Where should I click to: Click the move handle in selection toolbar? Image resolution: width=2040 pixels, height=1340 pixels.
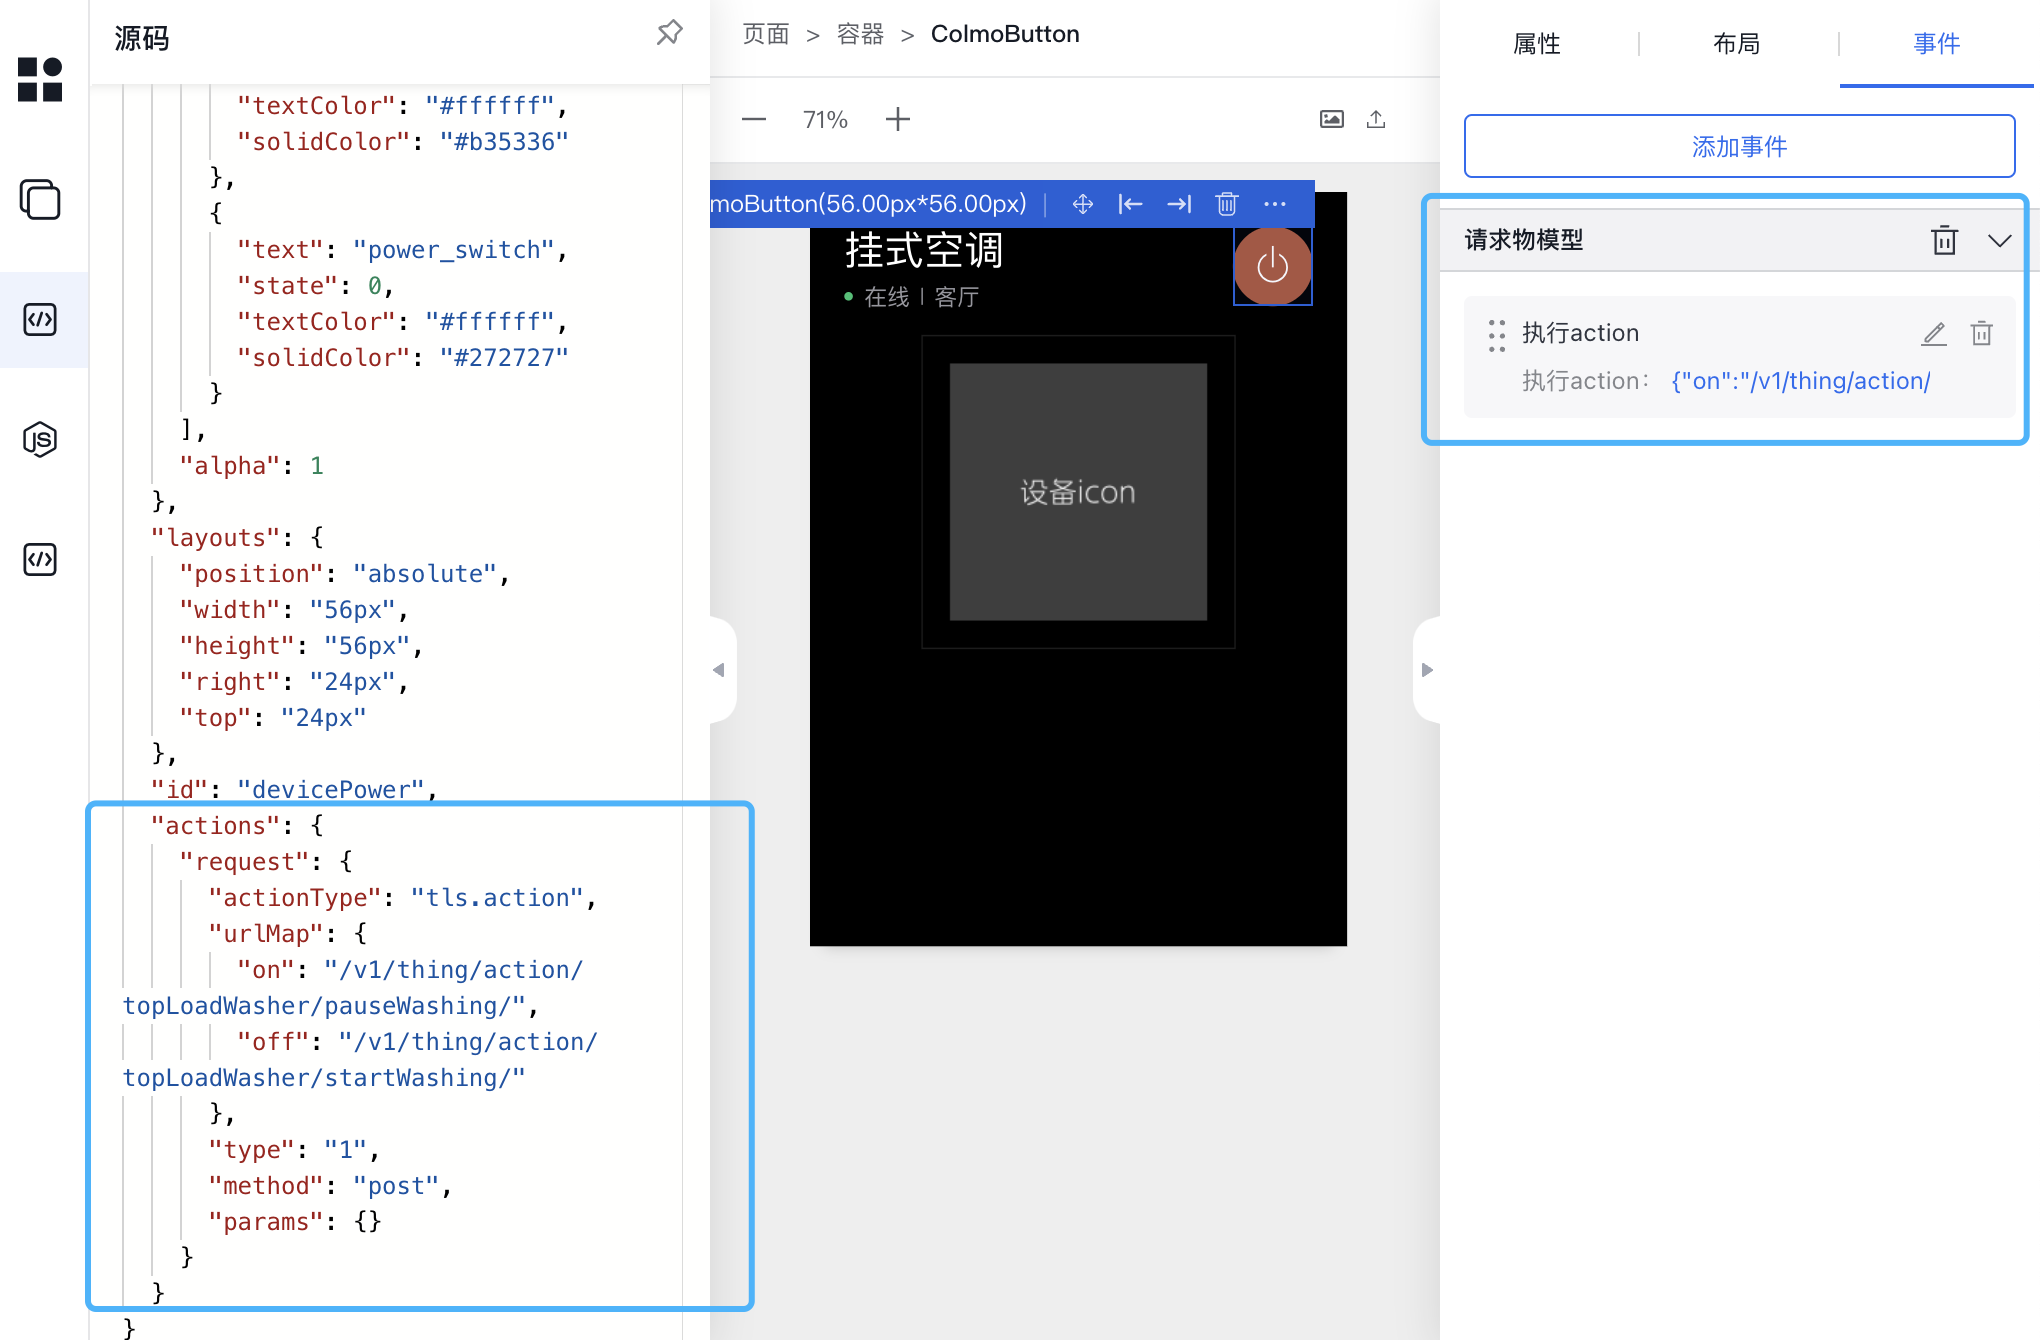1082,205
